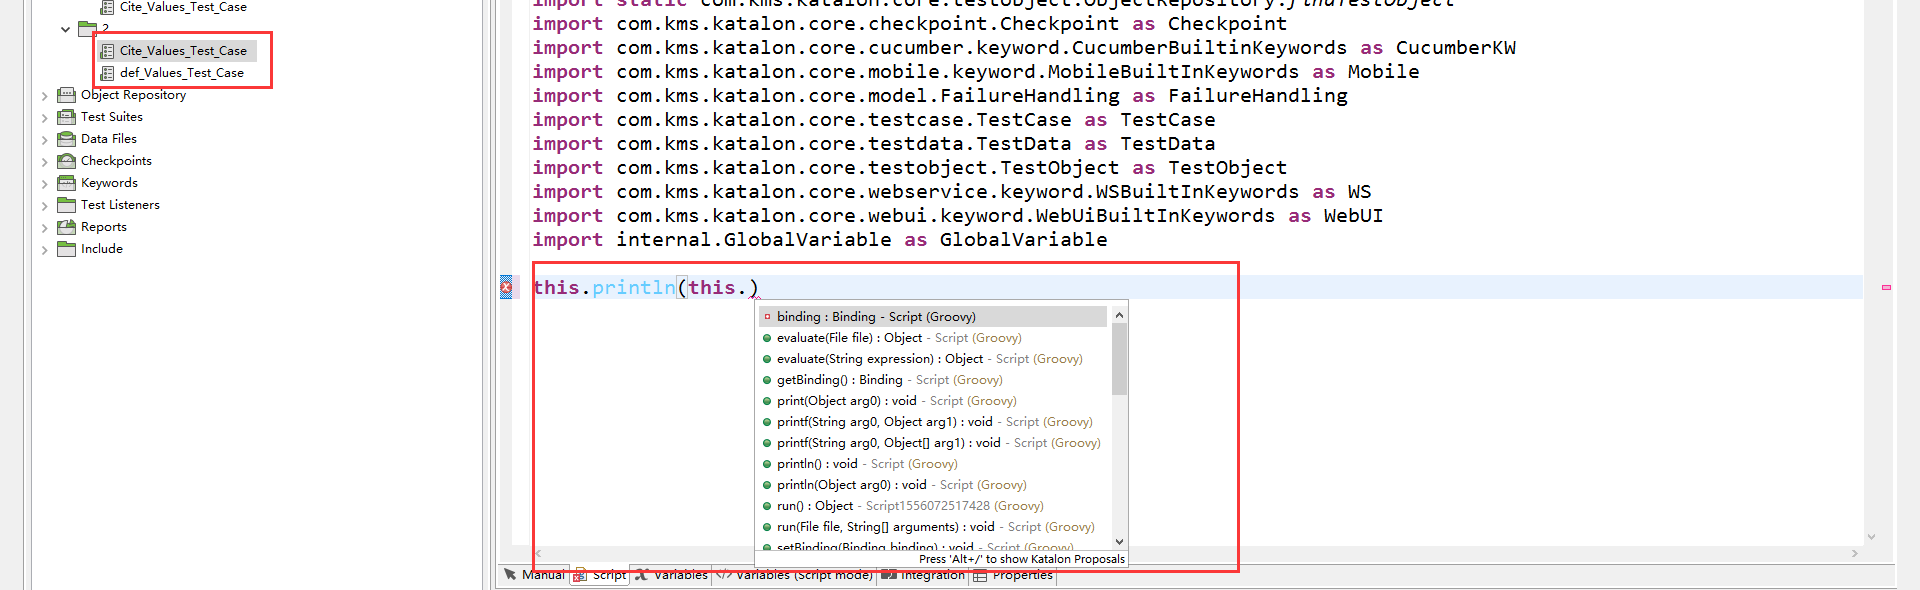Image resolution: width=1920 pixels, height=590 pixels.
Task: Open the Manual view tab
Action: (x=534, y=575)
